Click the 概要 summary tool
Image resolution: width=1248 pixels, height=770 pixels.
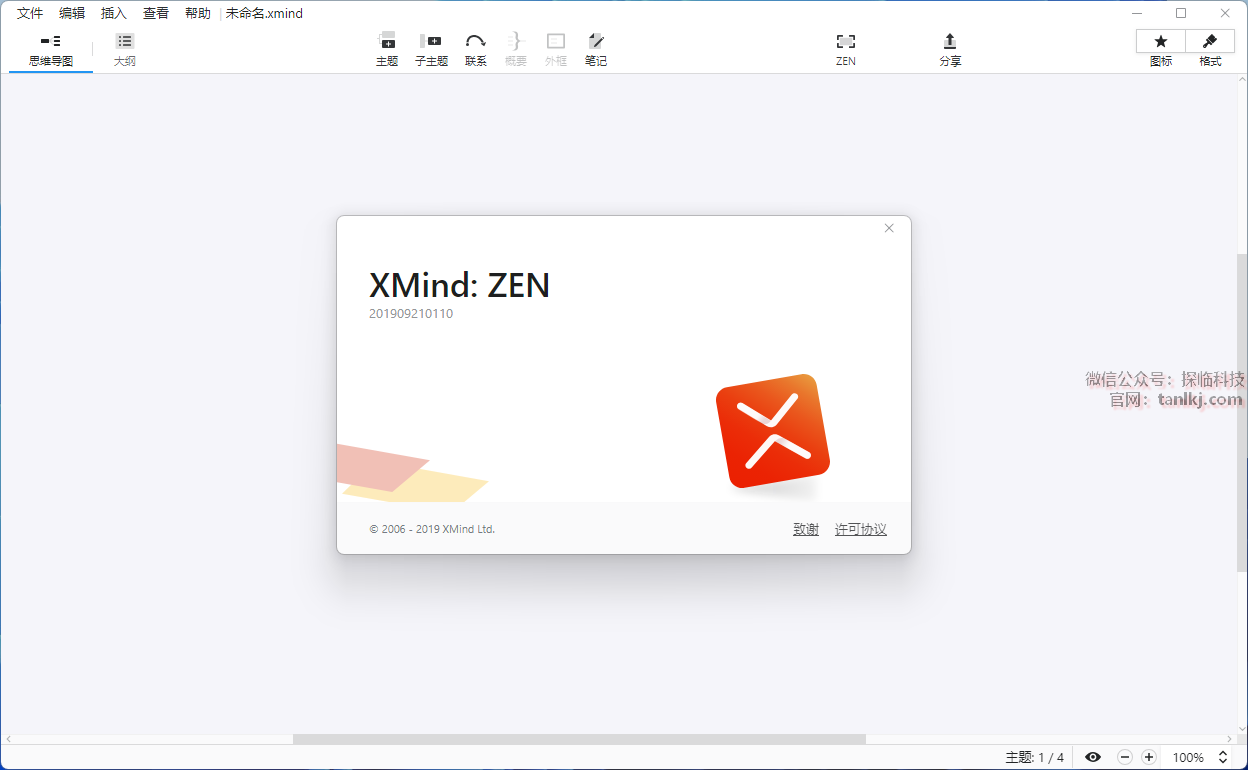pyautogui.click(x=515, y=50)
